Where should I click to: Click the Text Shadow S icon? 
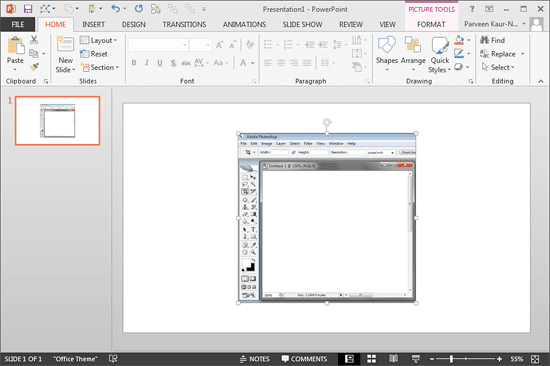(173, 63)
